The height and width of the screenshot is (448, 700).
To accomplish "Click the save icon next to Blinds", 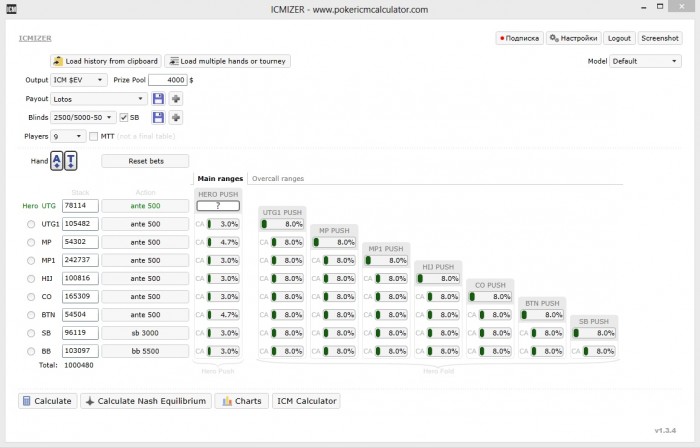I will [158, 117].
